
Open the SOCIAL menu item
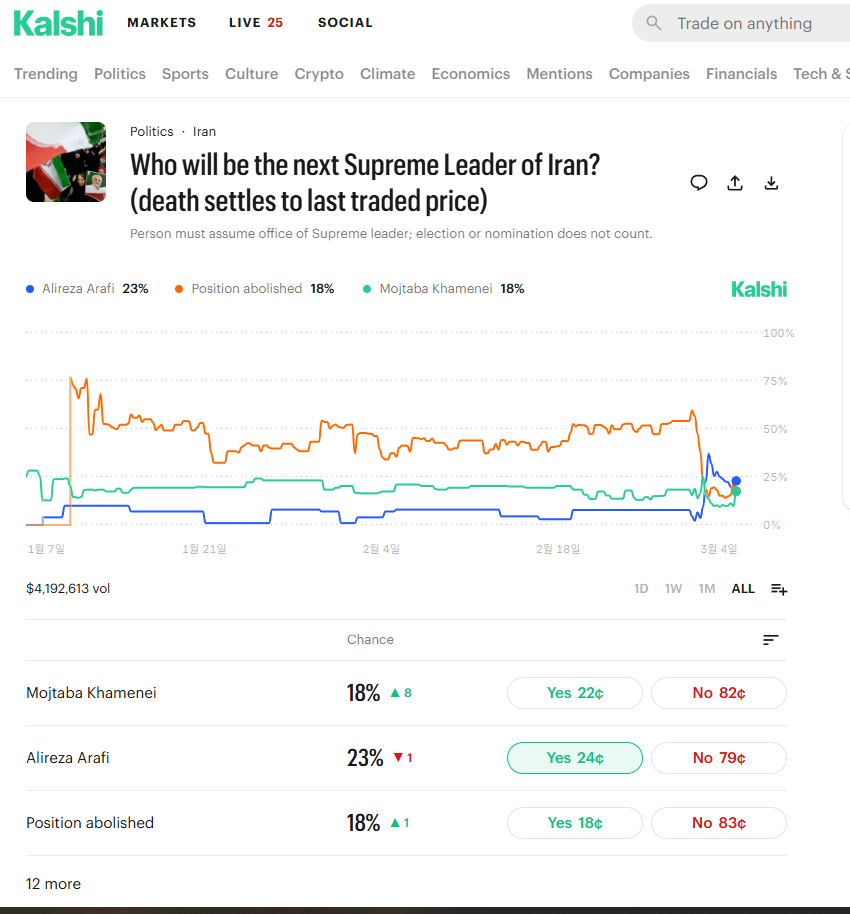[x=345, y=23]
